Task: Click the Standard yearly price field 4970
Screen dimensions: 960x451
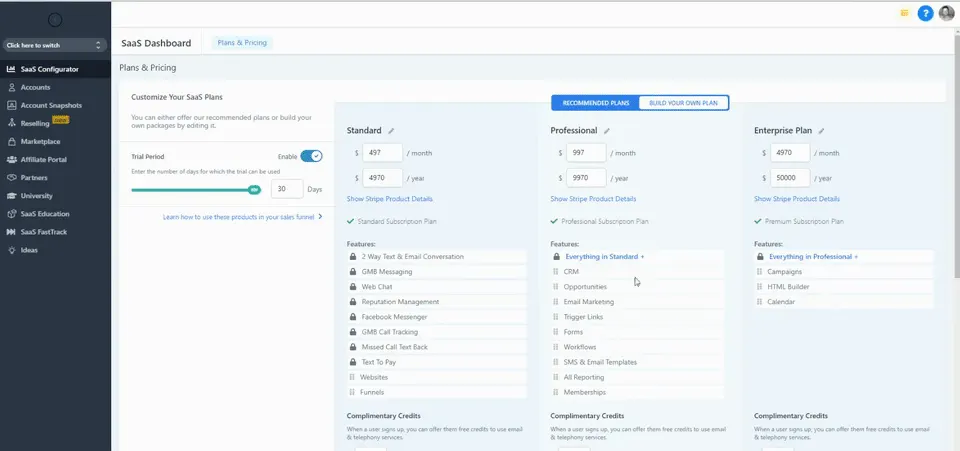Action: (383, 178)
